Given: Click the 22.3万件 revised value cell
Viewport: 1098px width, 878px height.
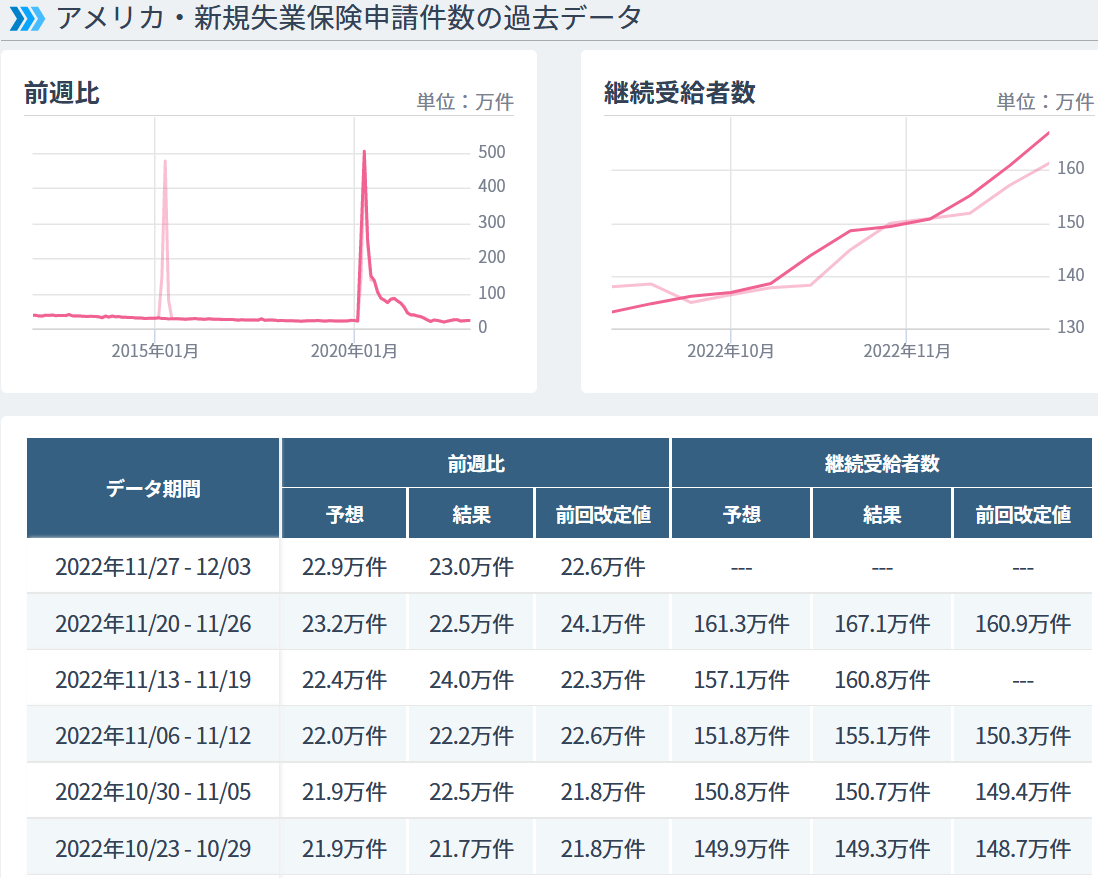Looking at the screenshot, I should pyautogui.click(x=602, y=679).
